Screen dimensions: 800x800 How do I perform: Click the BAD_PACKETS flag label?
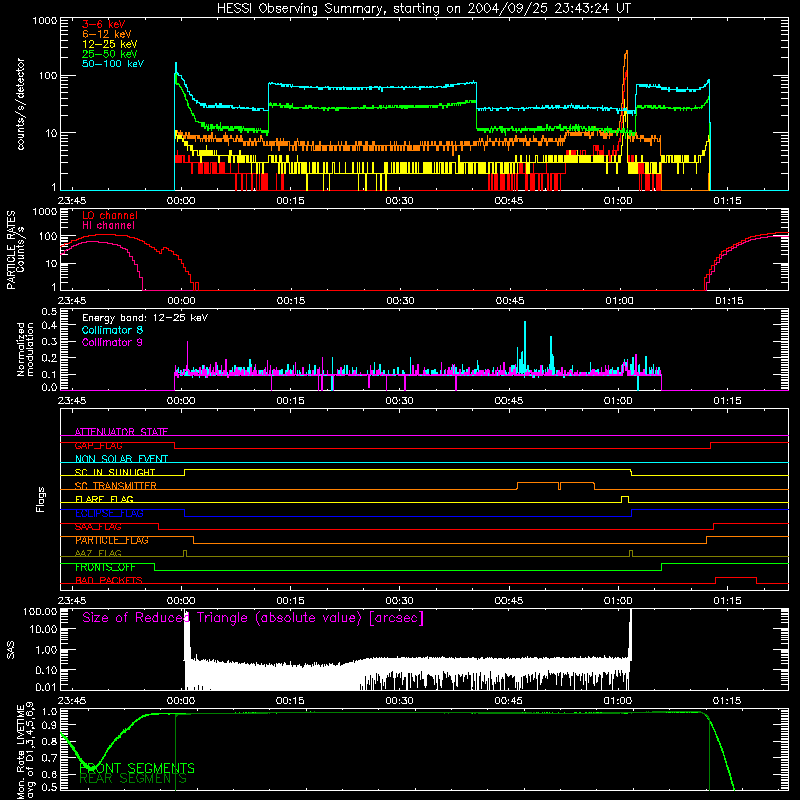click(109, 581)
